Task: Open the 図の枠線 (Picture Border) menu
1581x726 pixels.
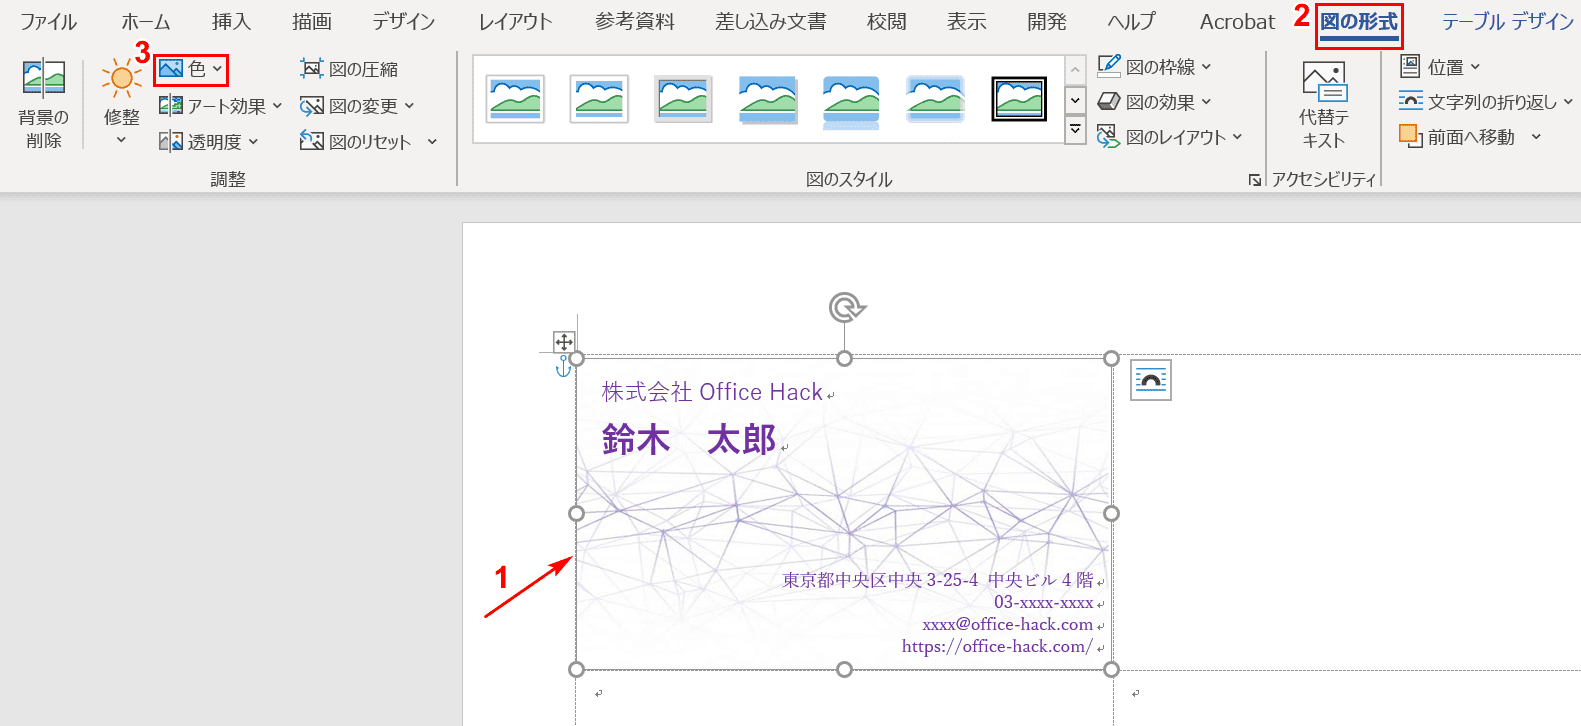Action: coord(1155,66)
